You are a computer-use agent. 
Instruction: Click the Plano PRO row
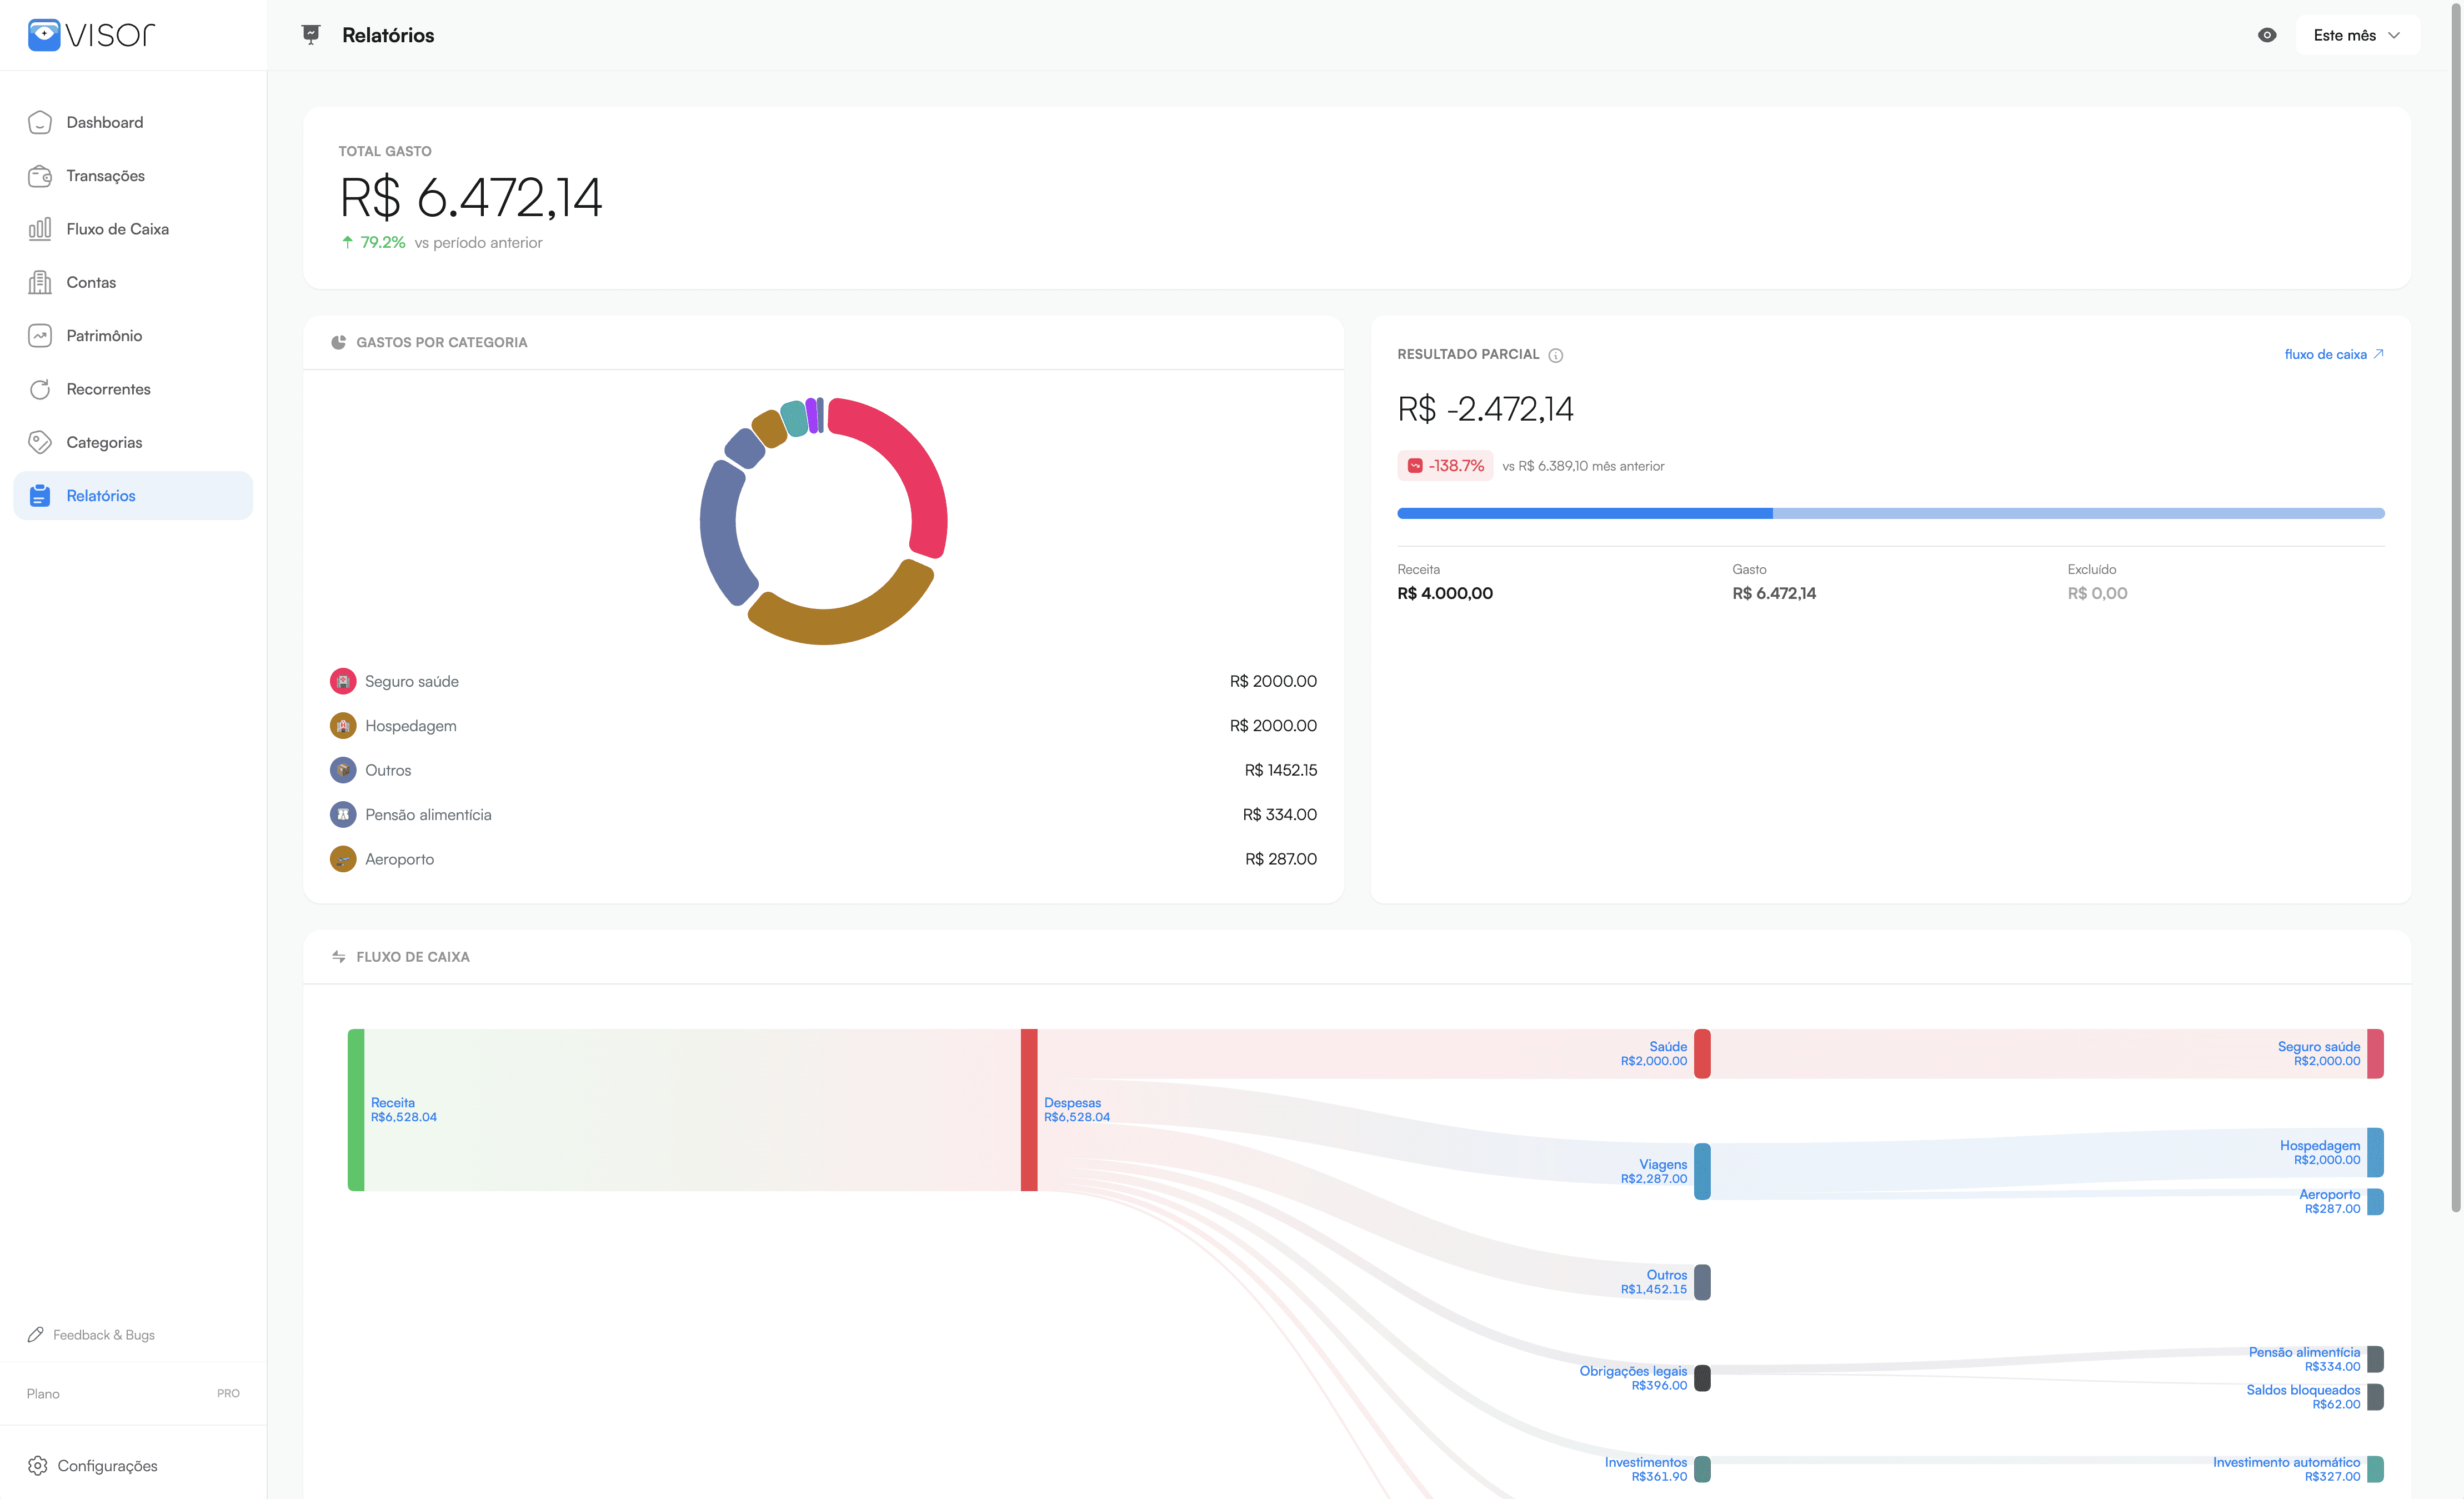133,1393
